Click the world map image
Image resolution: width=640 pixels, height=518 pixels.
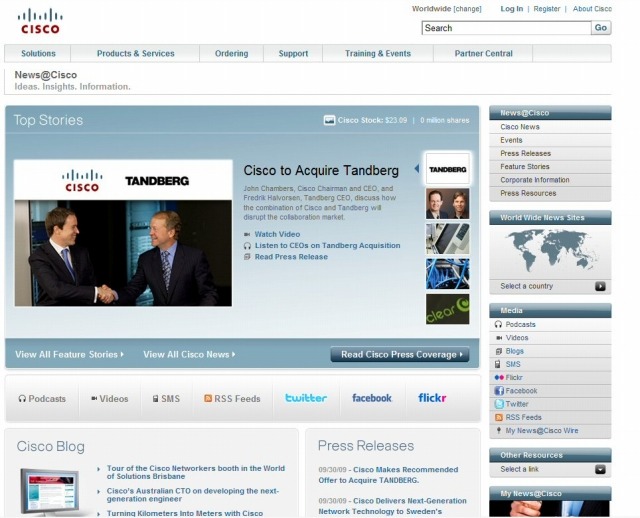pos(550,250)
